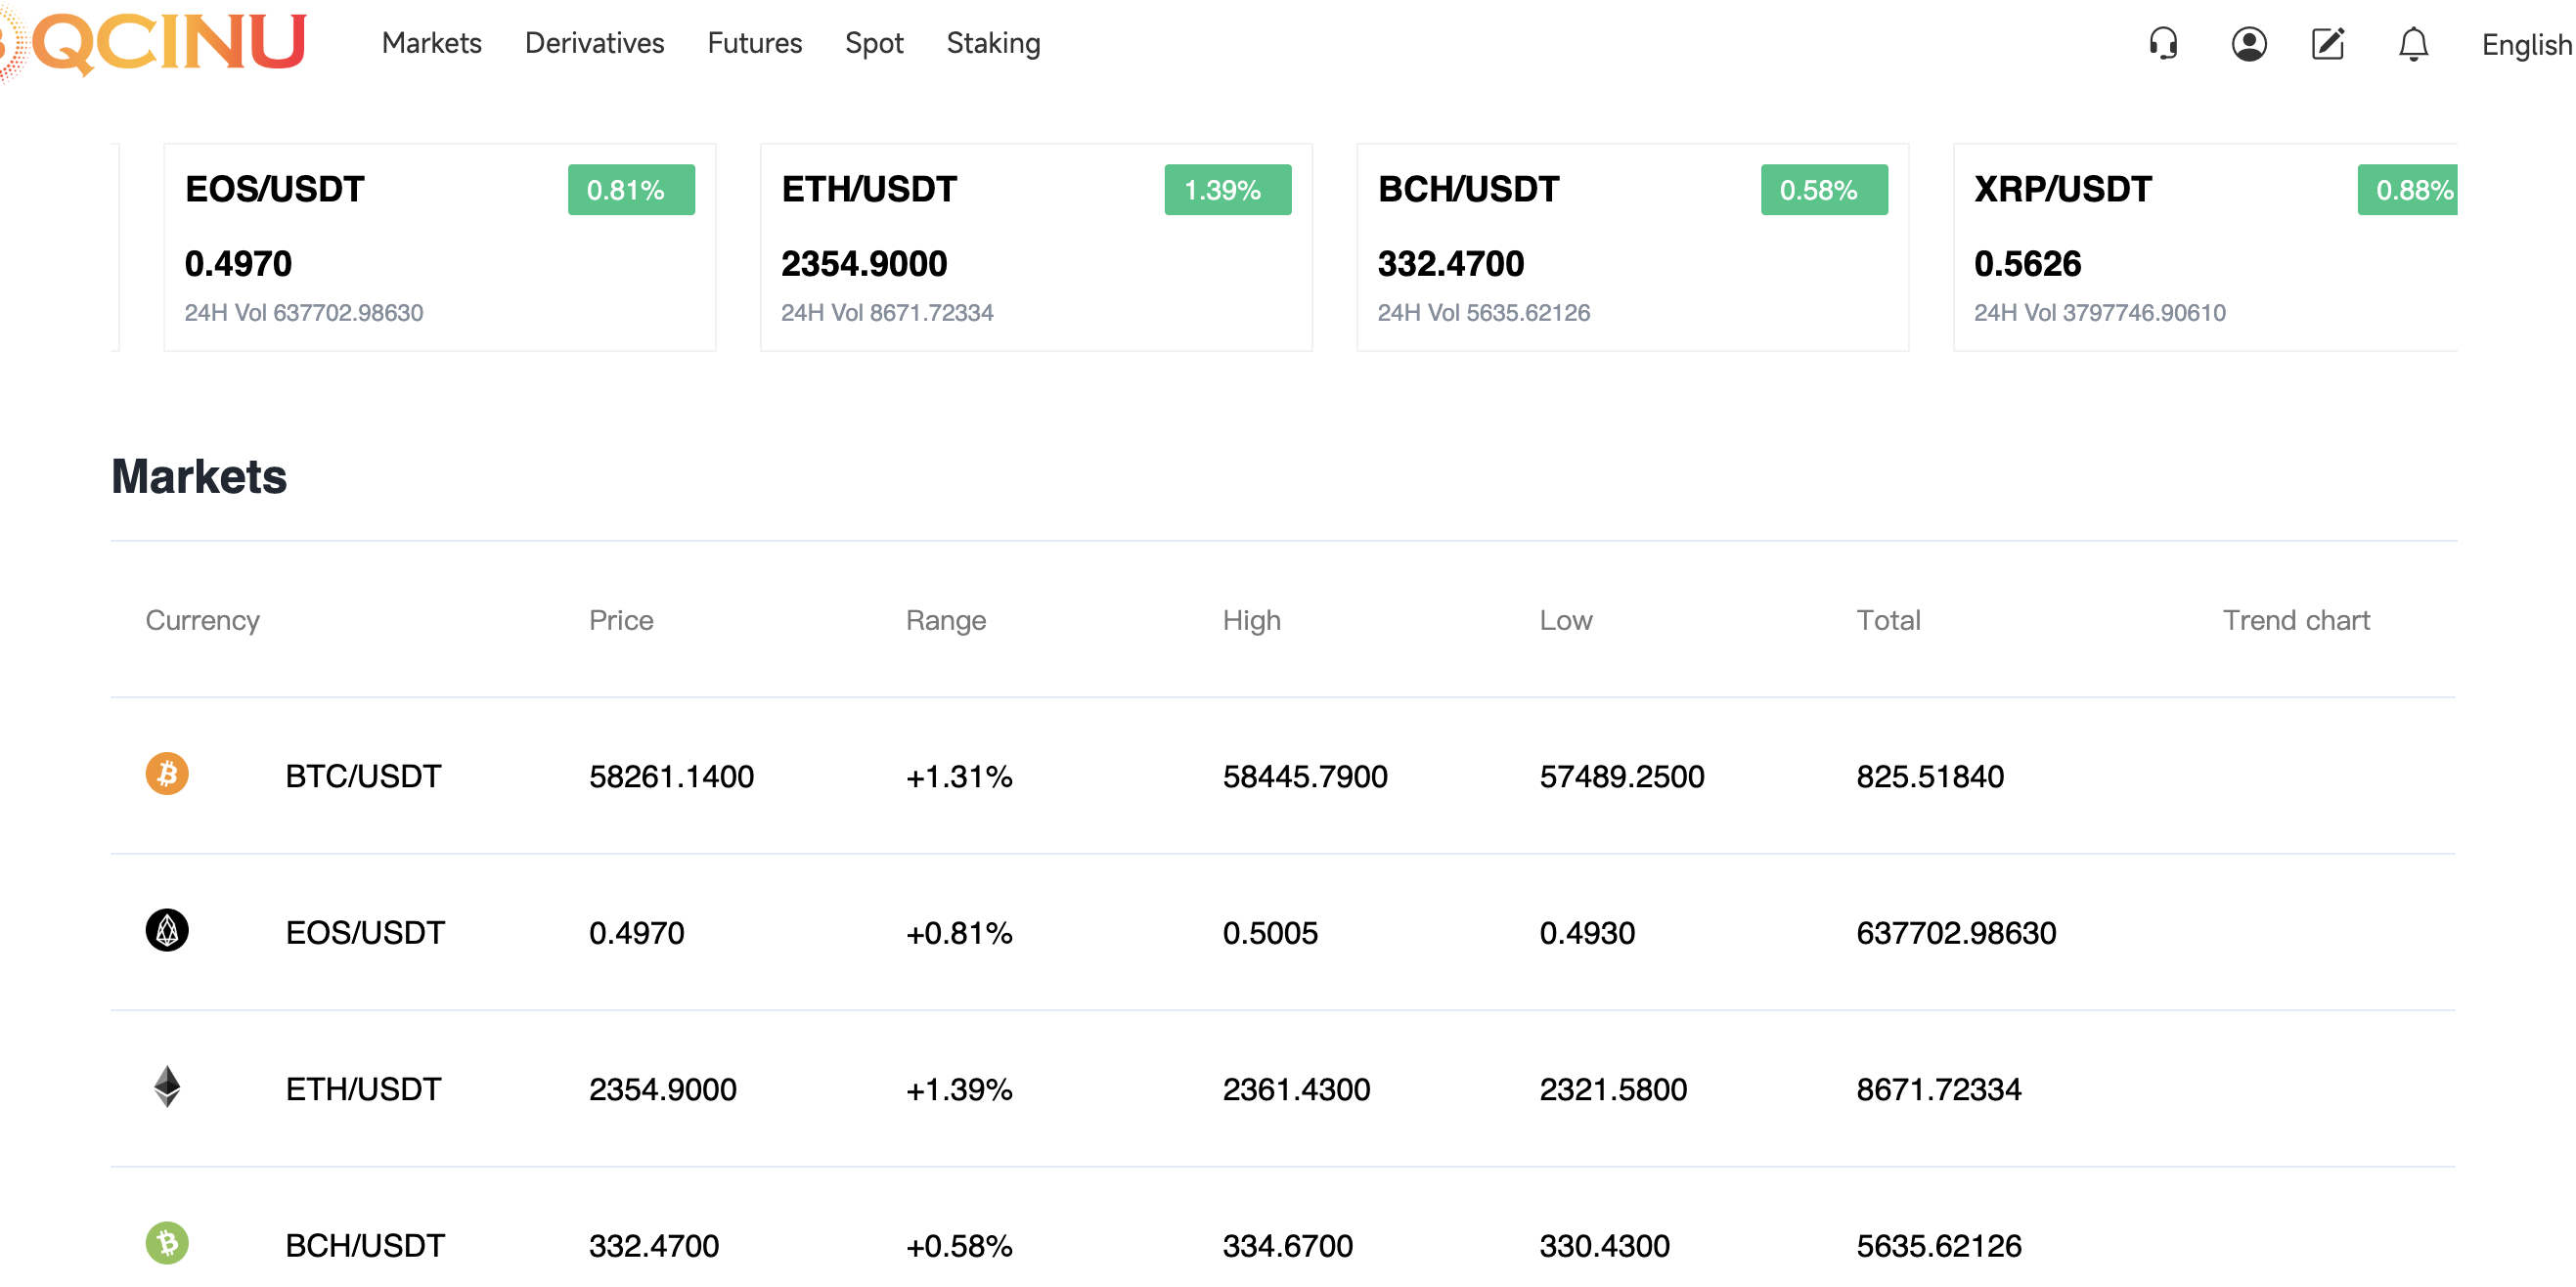Open the BTC/USDT market row
The width and height of the screenshot is (2576, 1287).
coord(363,776)
